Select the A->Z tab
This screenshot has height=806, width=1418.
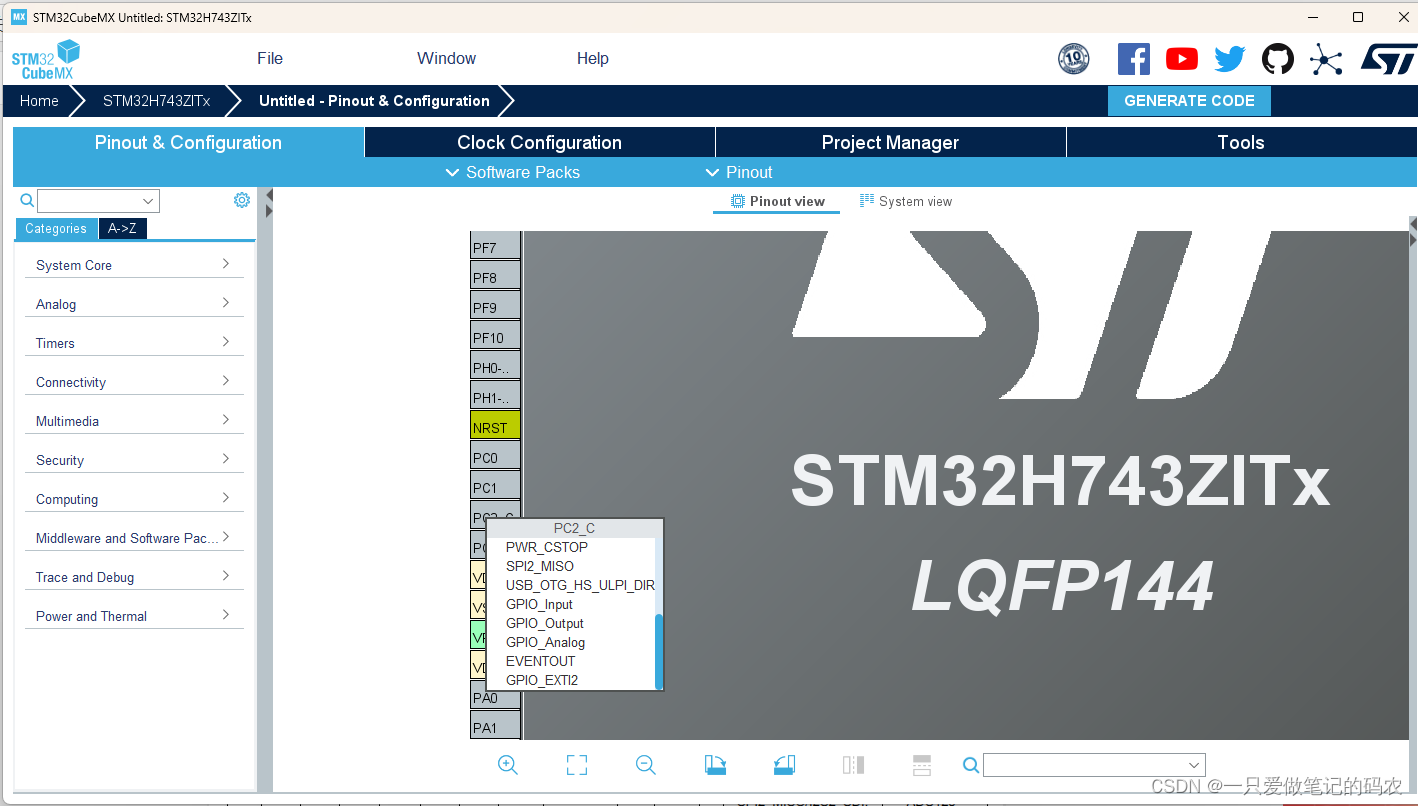point(122,229)
